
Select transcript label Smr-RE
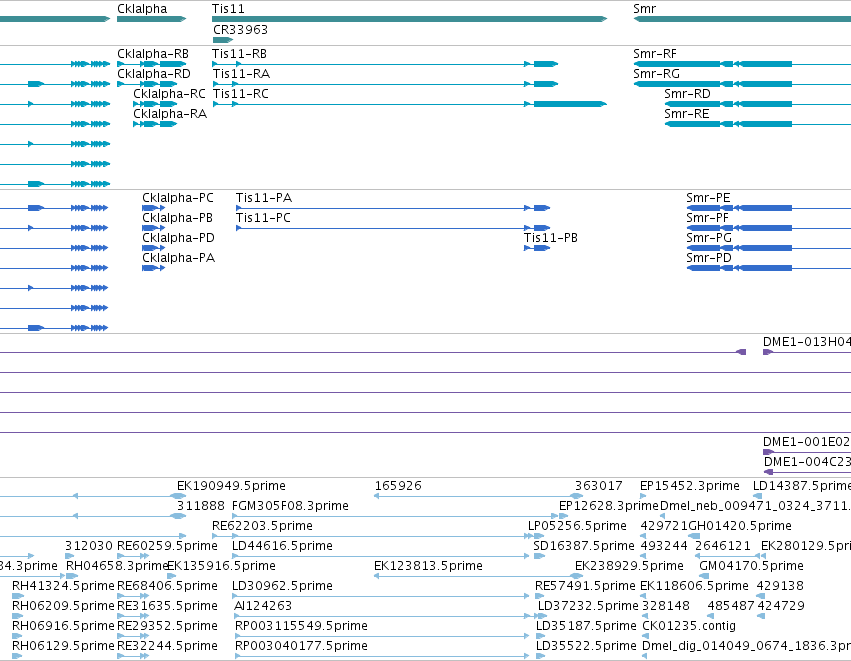point(687,114)
